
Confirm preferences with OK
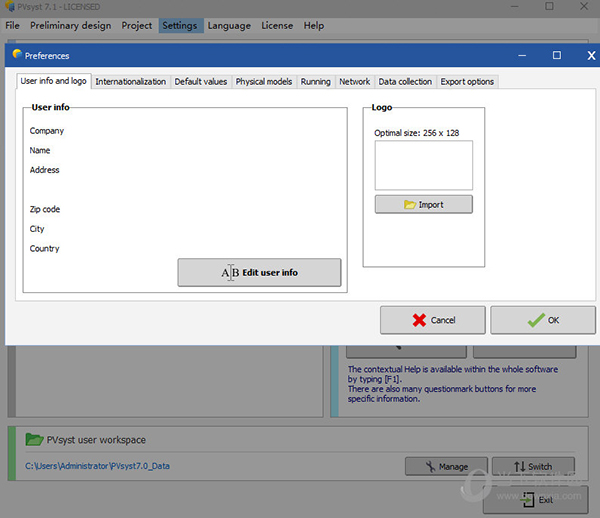click(x=542, y=320)
